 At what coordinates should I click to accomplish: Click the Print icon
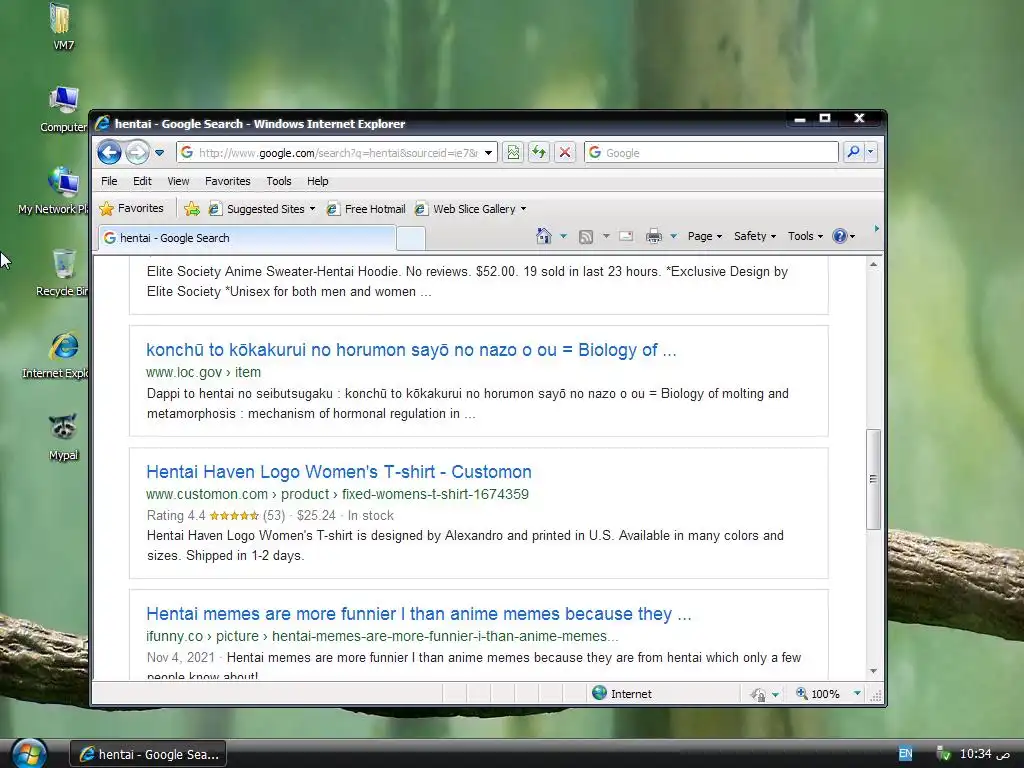654,236
